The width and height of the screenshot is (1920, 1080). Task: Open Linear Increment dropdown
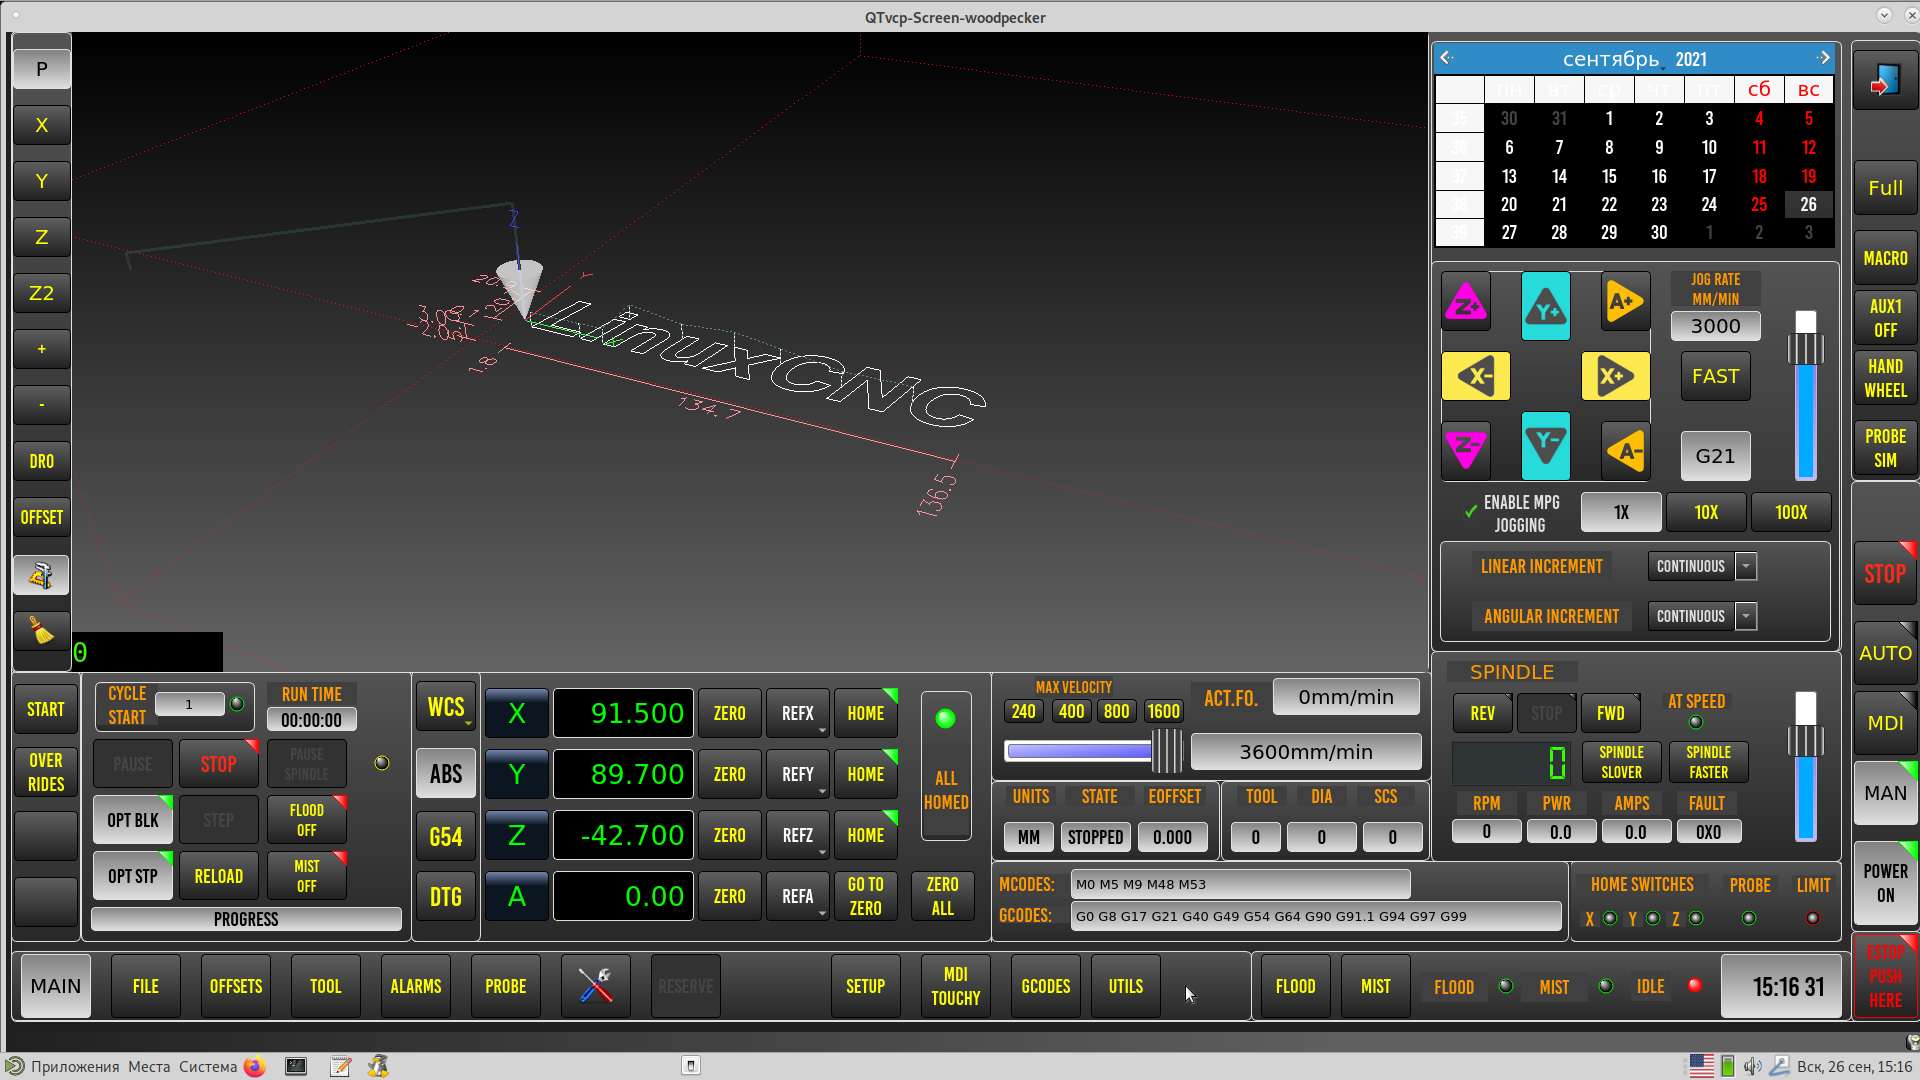[1746, 566]
